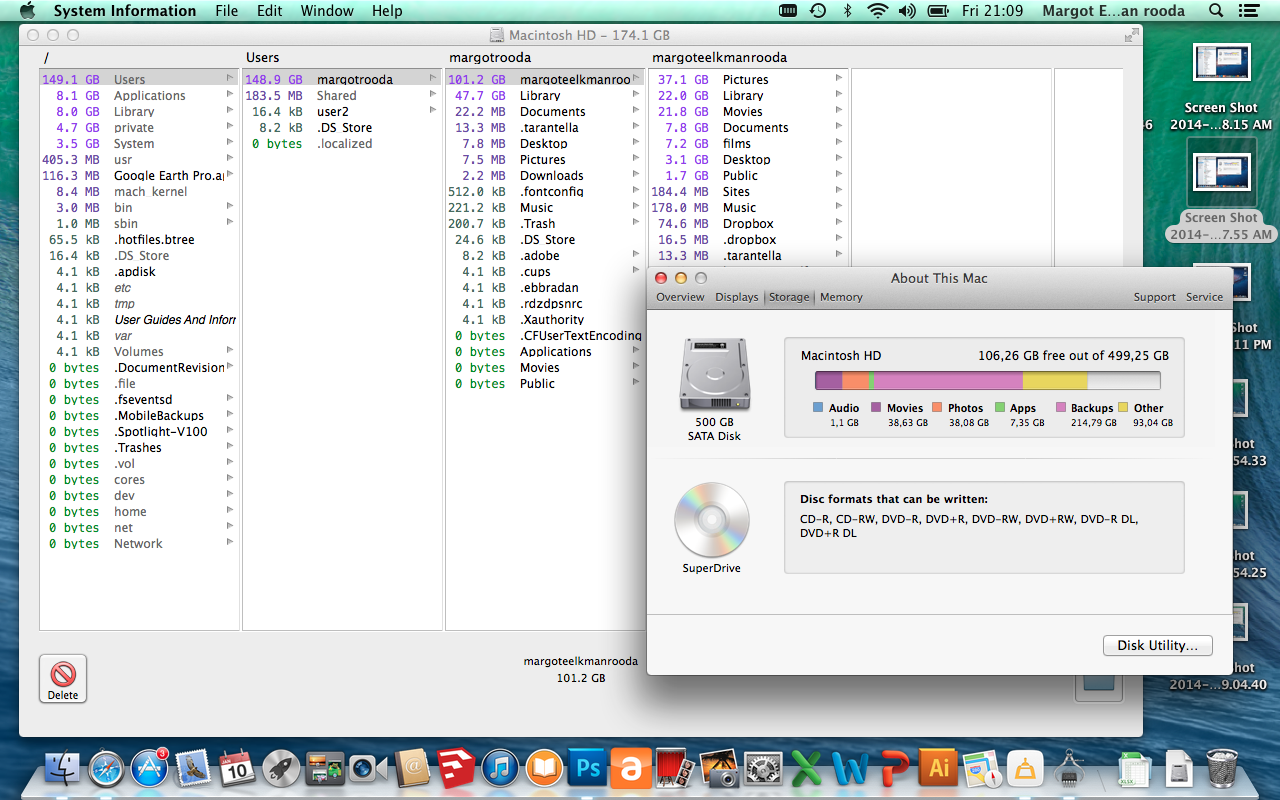Image resolution: width=1280 pixels, height=800 pixels.
Task: Expand the 37.1 GB Pictures arrow
Action: click(839, 79)
